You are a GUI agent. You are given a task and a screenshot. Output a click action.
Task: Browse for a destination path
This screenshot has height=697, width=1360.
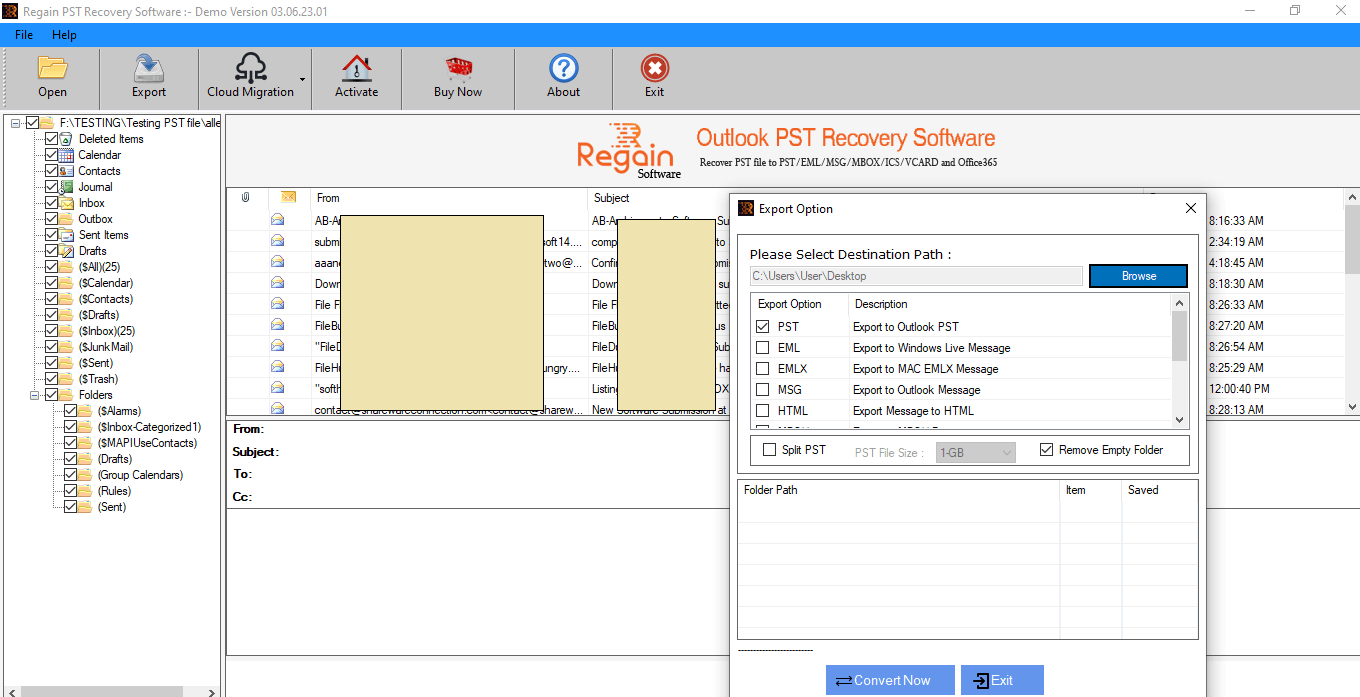click(x=1138, y=275)
